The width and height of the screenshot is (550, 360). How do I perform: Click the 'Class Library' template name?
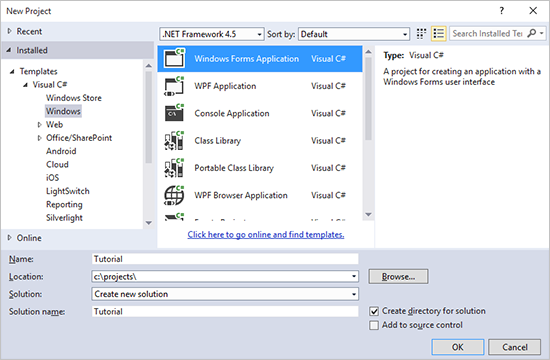(x=217, y=141)
